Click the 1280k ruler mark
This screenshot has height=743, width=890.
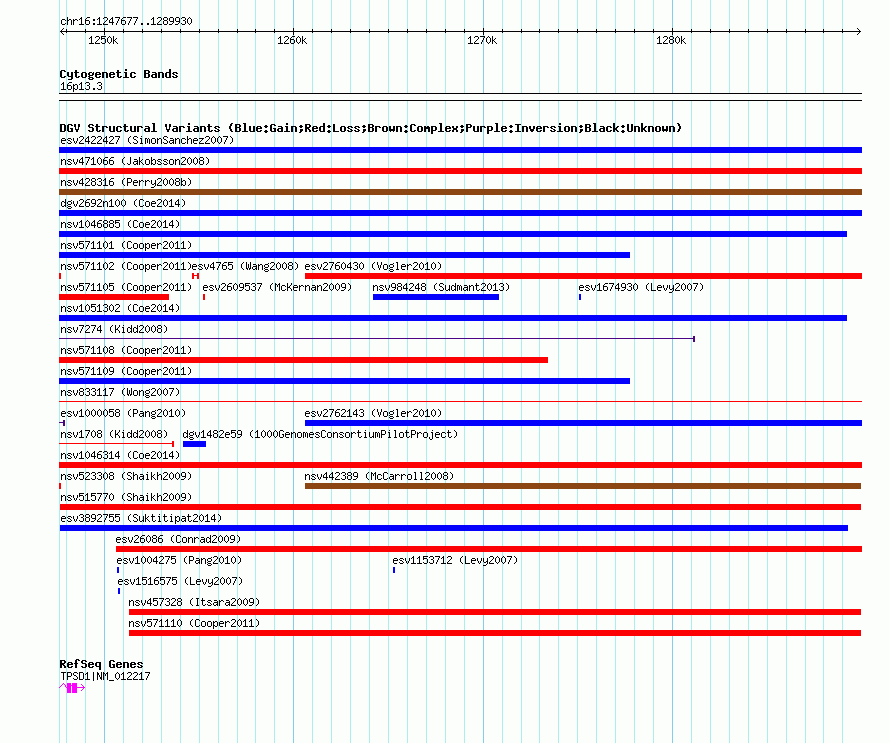coord(670,40)
